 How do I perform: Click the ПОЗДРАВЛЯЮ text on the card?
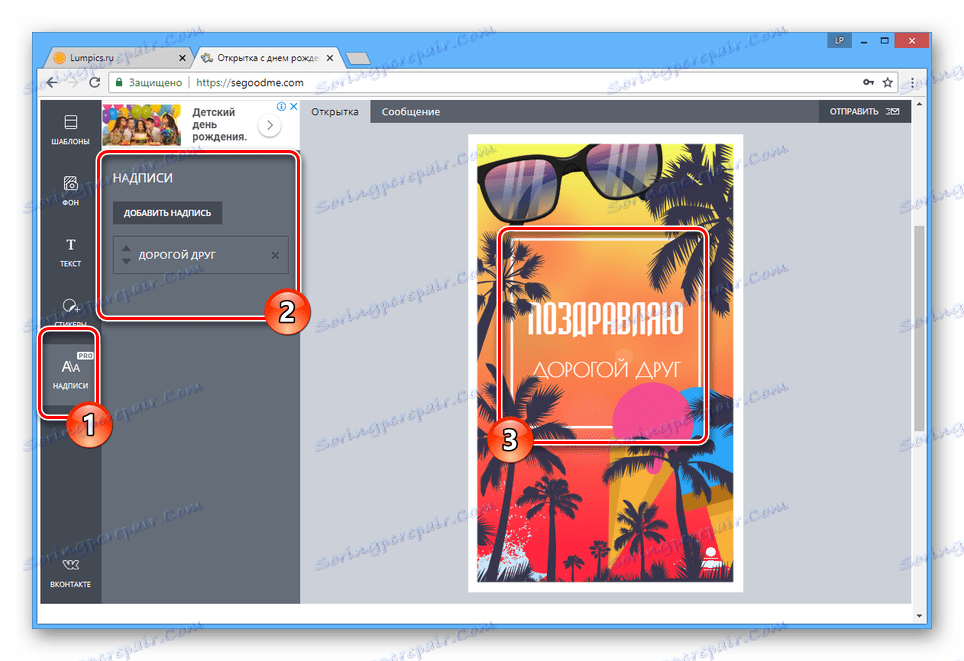coord(605,320)
